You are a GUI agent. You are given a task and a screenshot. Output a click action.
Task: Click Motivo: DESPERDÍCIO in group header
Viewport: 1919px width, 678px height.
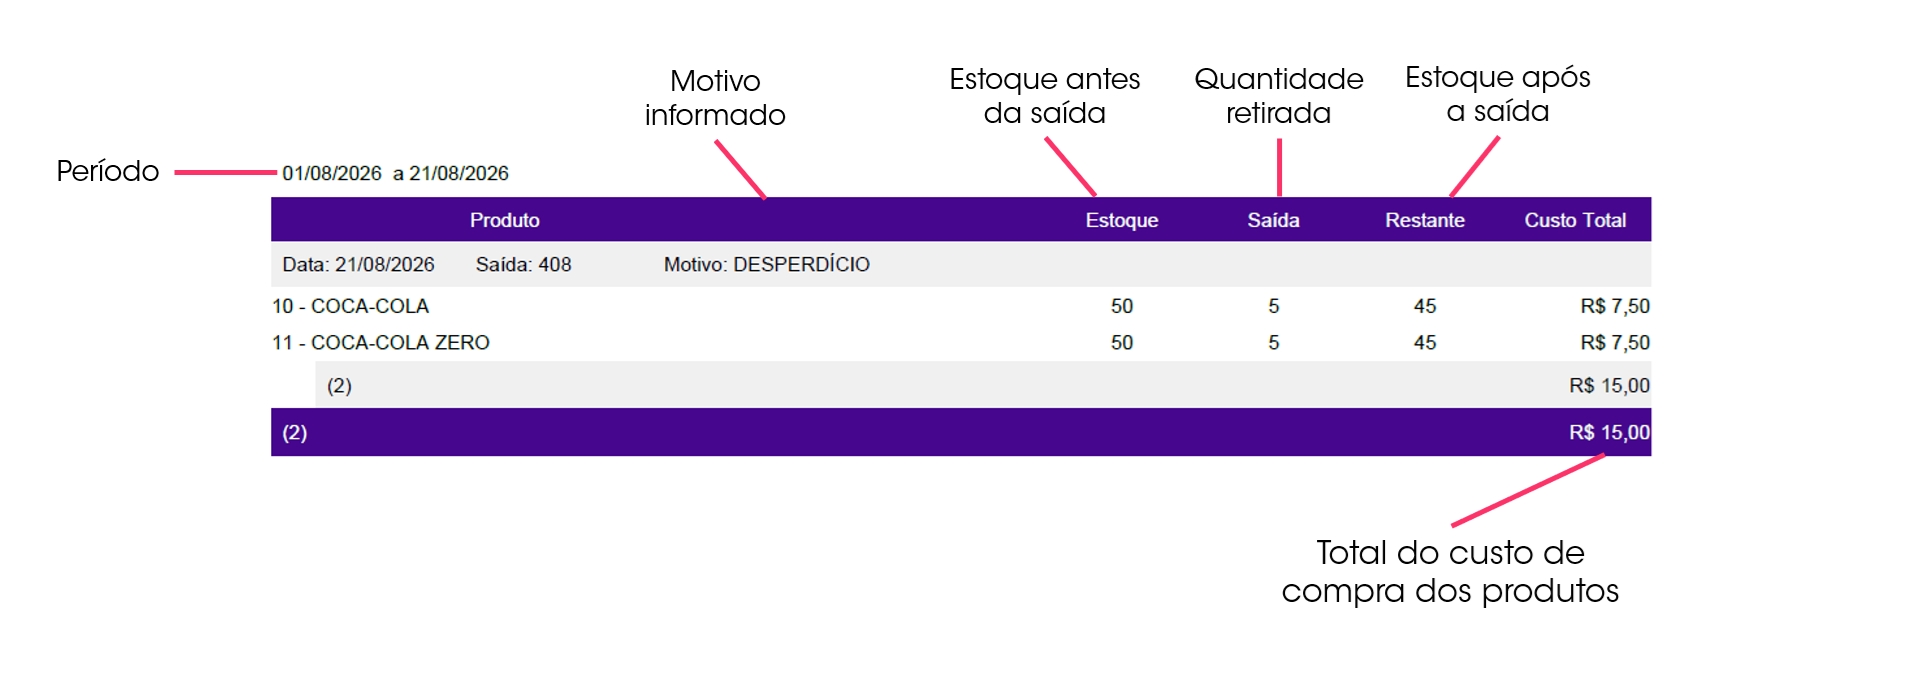pyautogui.click(x=766, y=264)
